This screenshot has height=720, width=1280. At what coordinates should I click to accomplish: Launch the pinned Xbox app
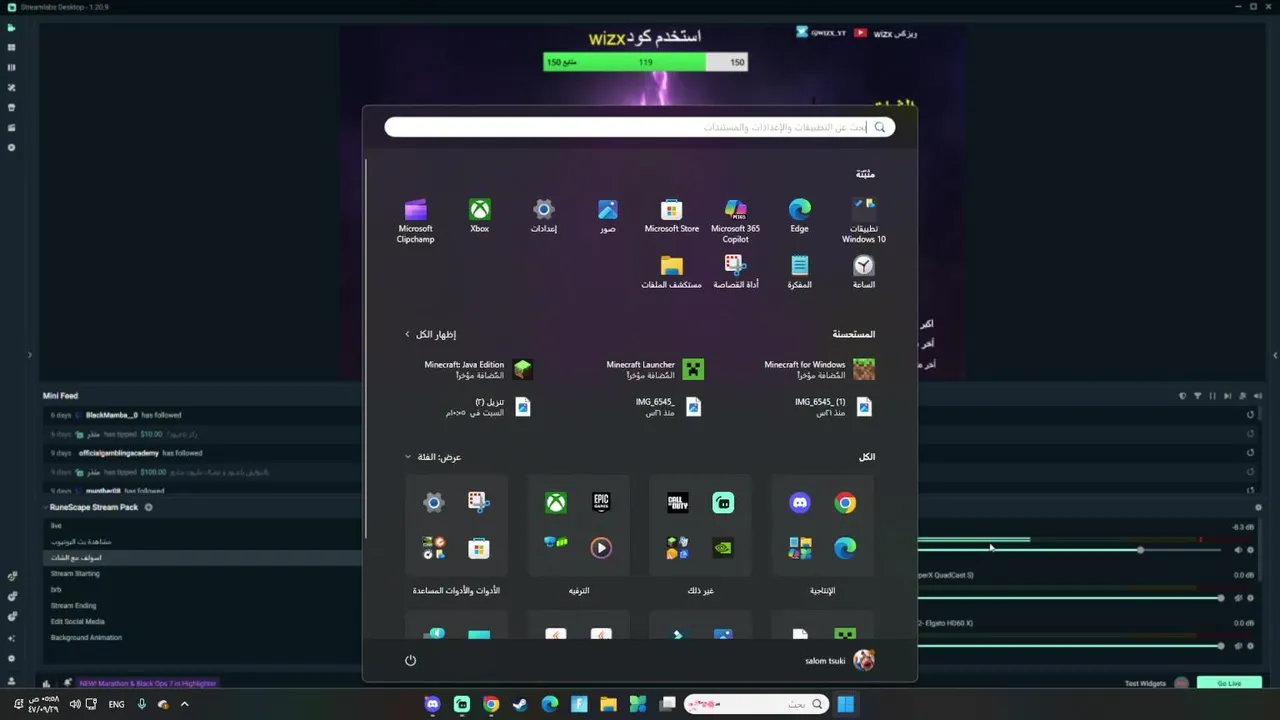point(480,216)
